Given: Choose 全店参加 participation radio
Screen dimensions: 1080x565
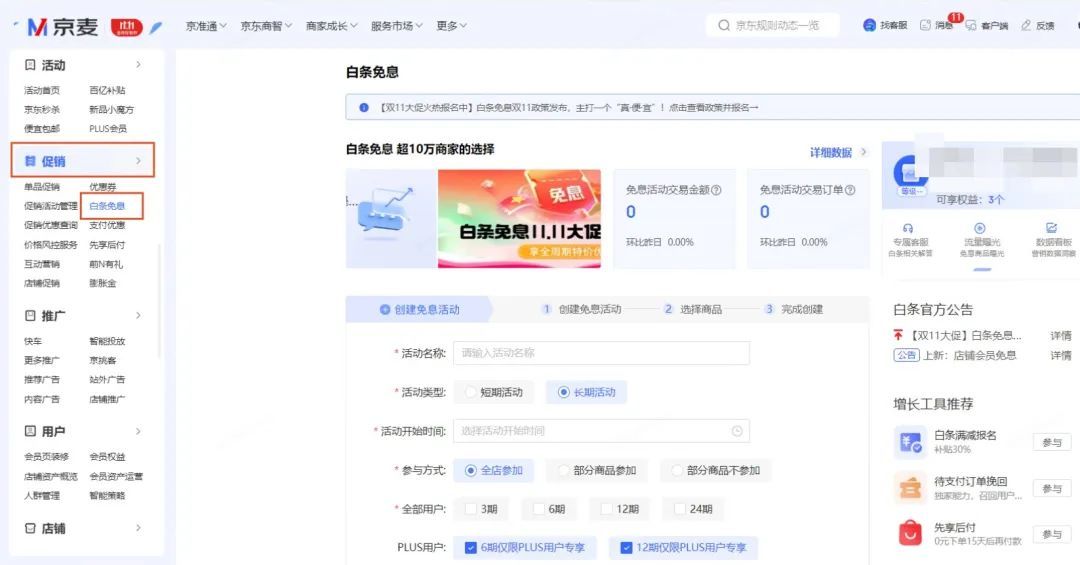Looking at the screenshot, I should coord(470,470).
